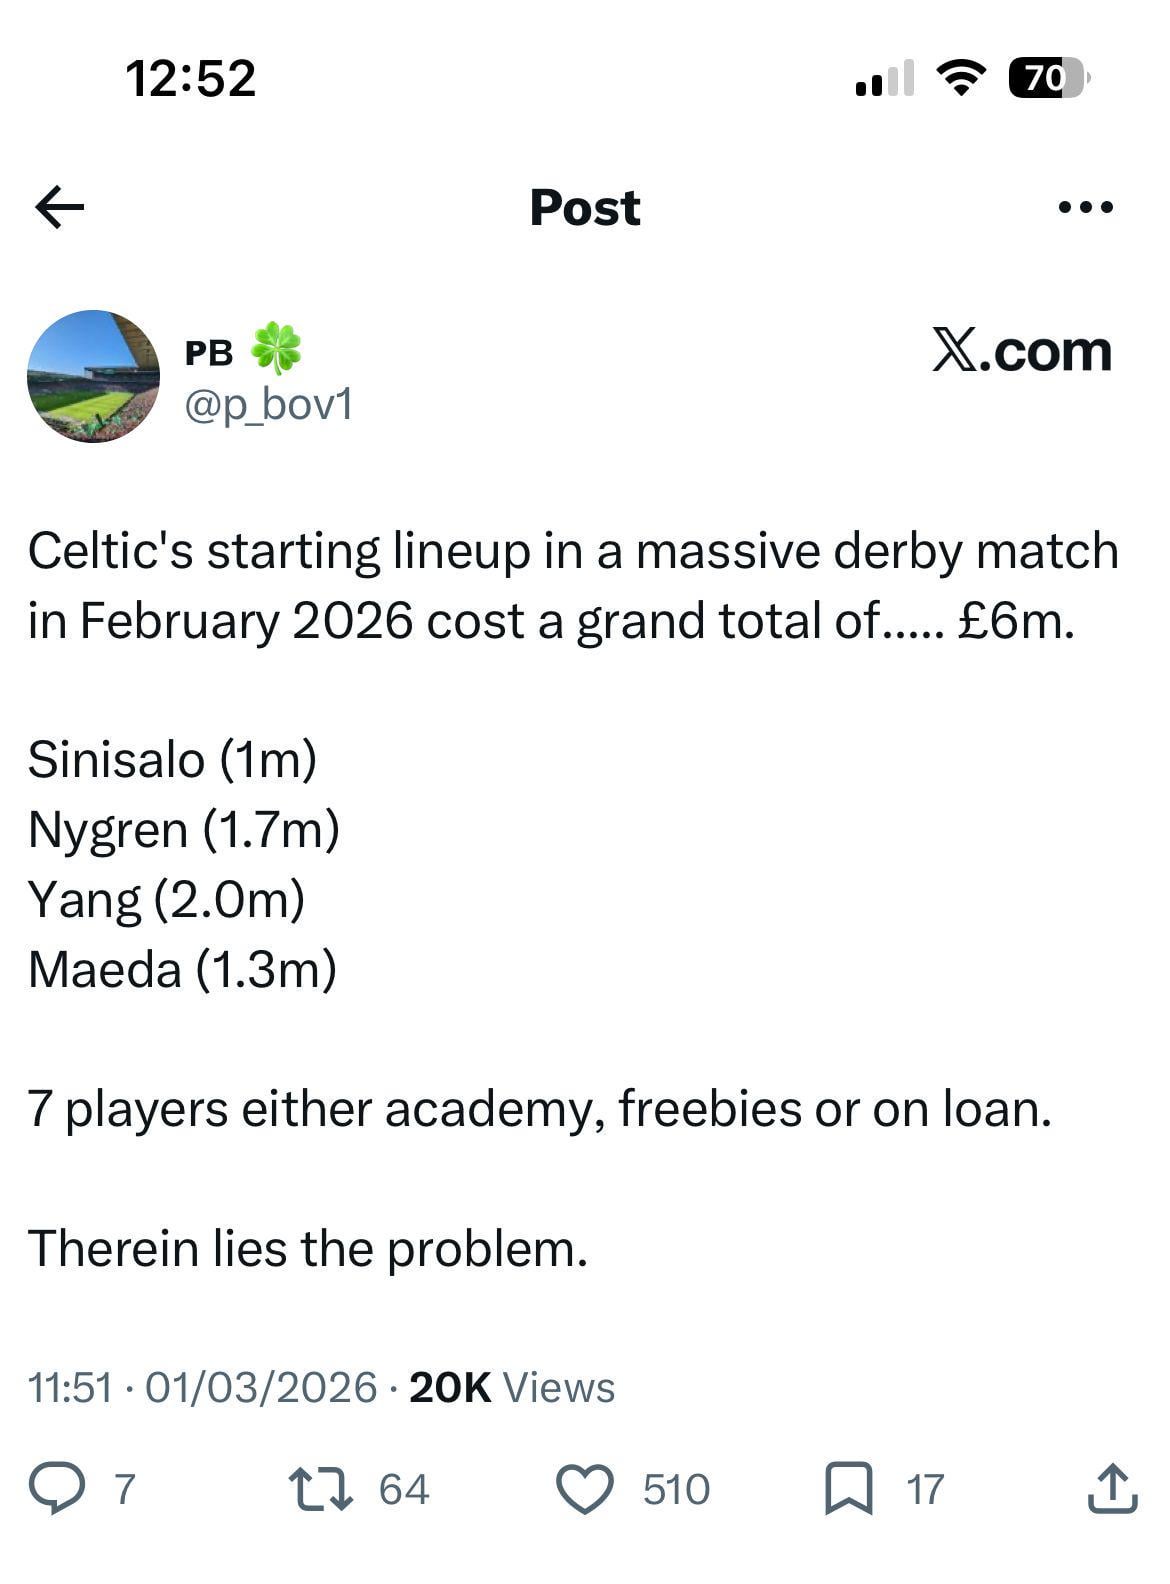1170x1584 pixels.
Task: Repost this post with retweet icon
Action: (320, 1488)
